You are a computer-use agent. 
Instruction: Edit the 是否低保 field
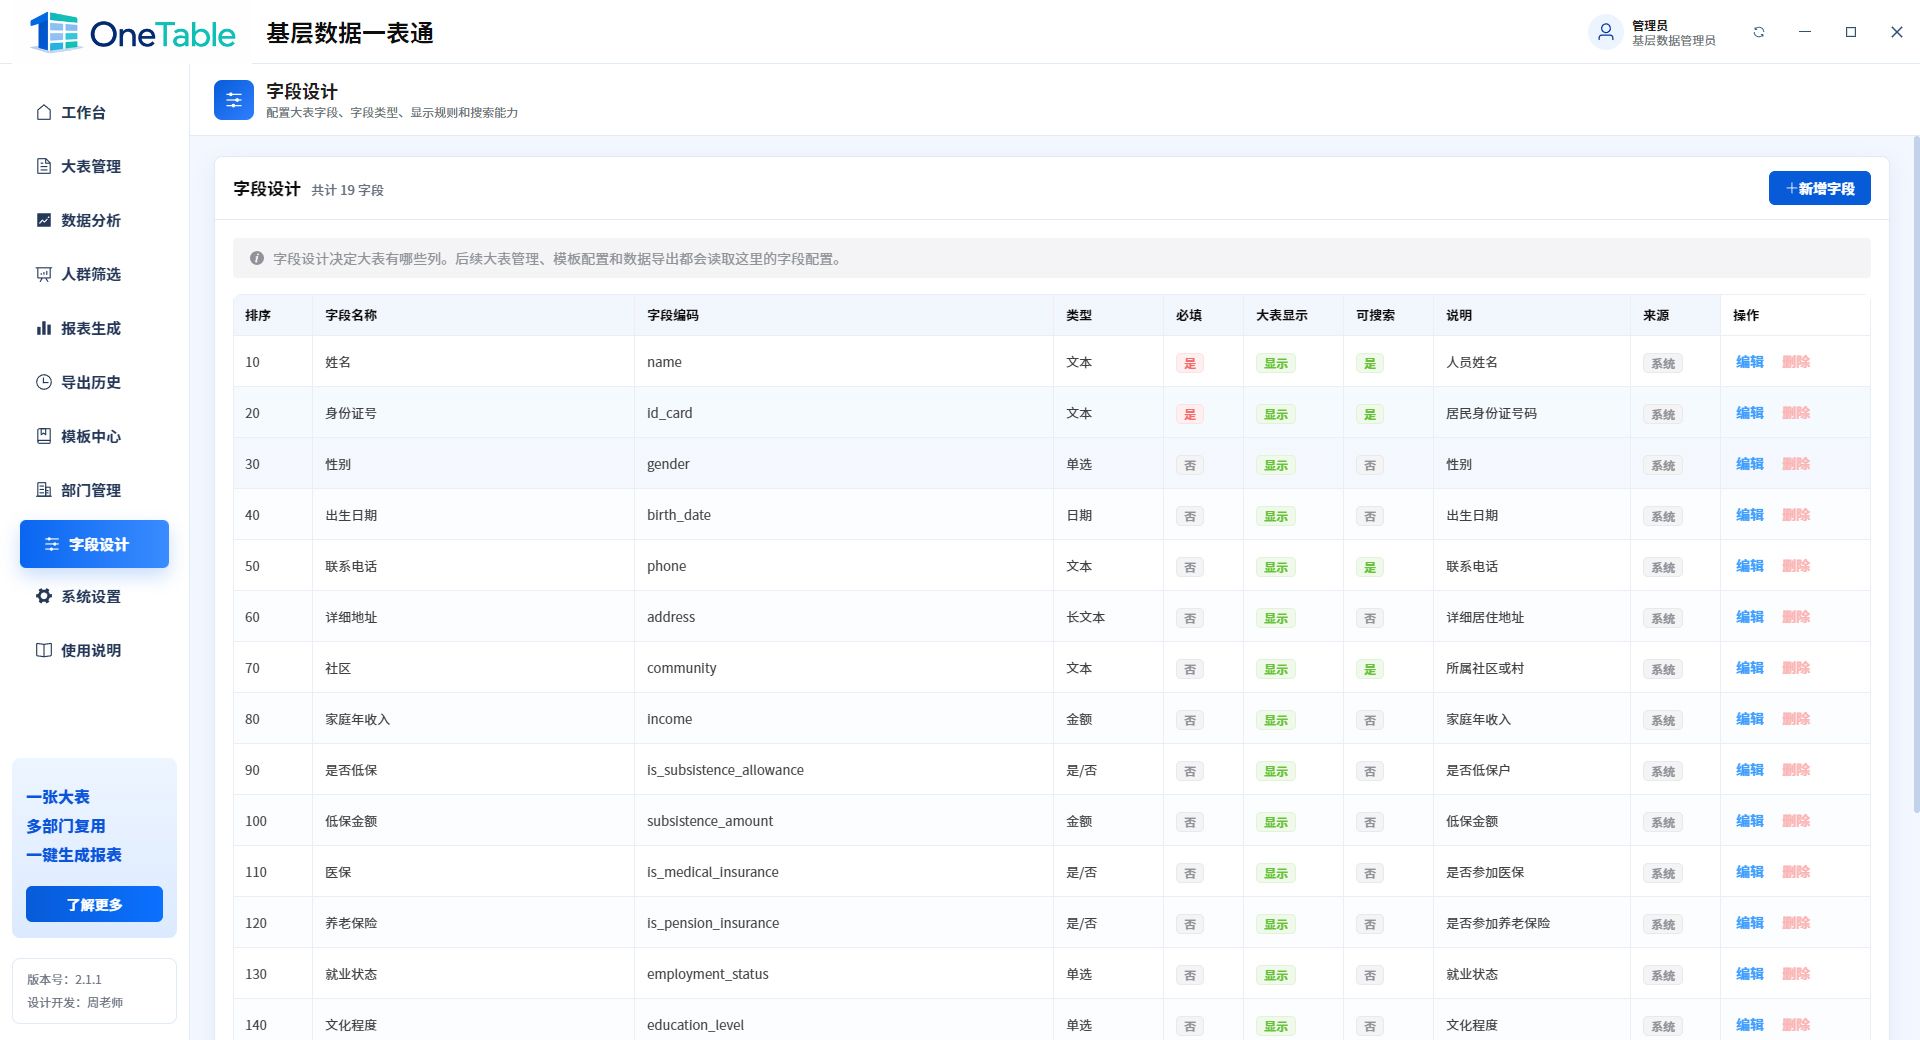(x=1750, y=770)
